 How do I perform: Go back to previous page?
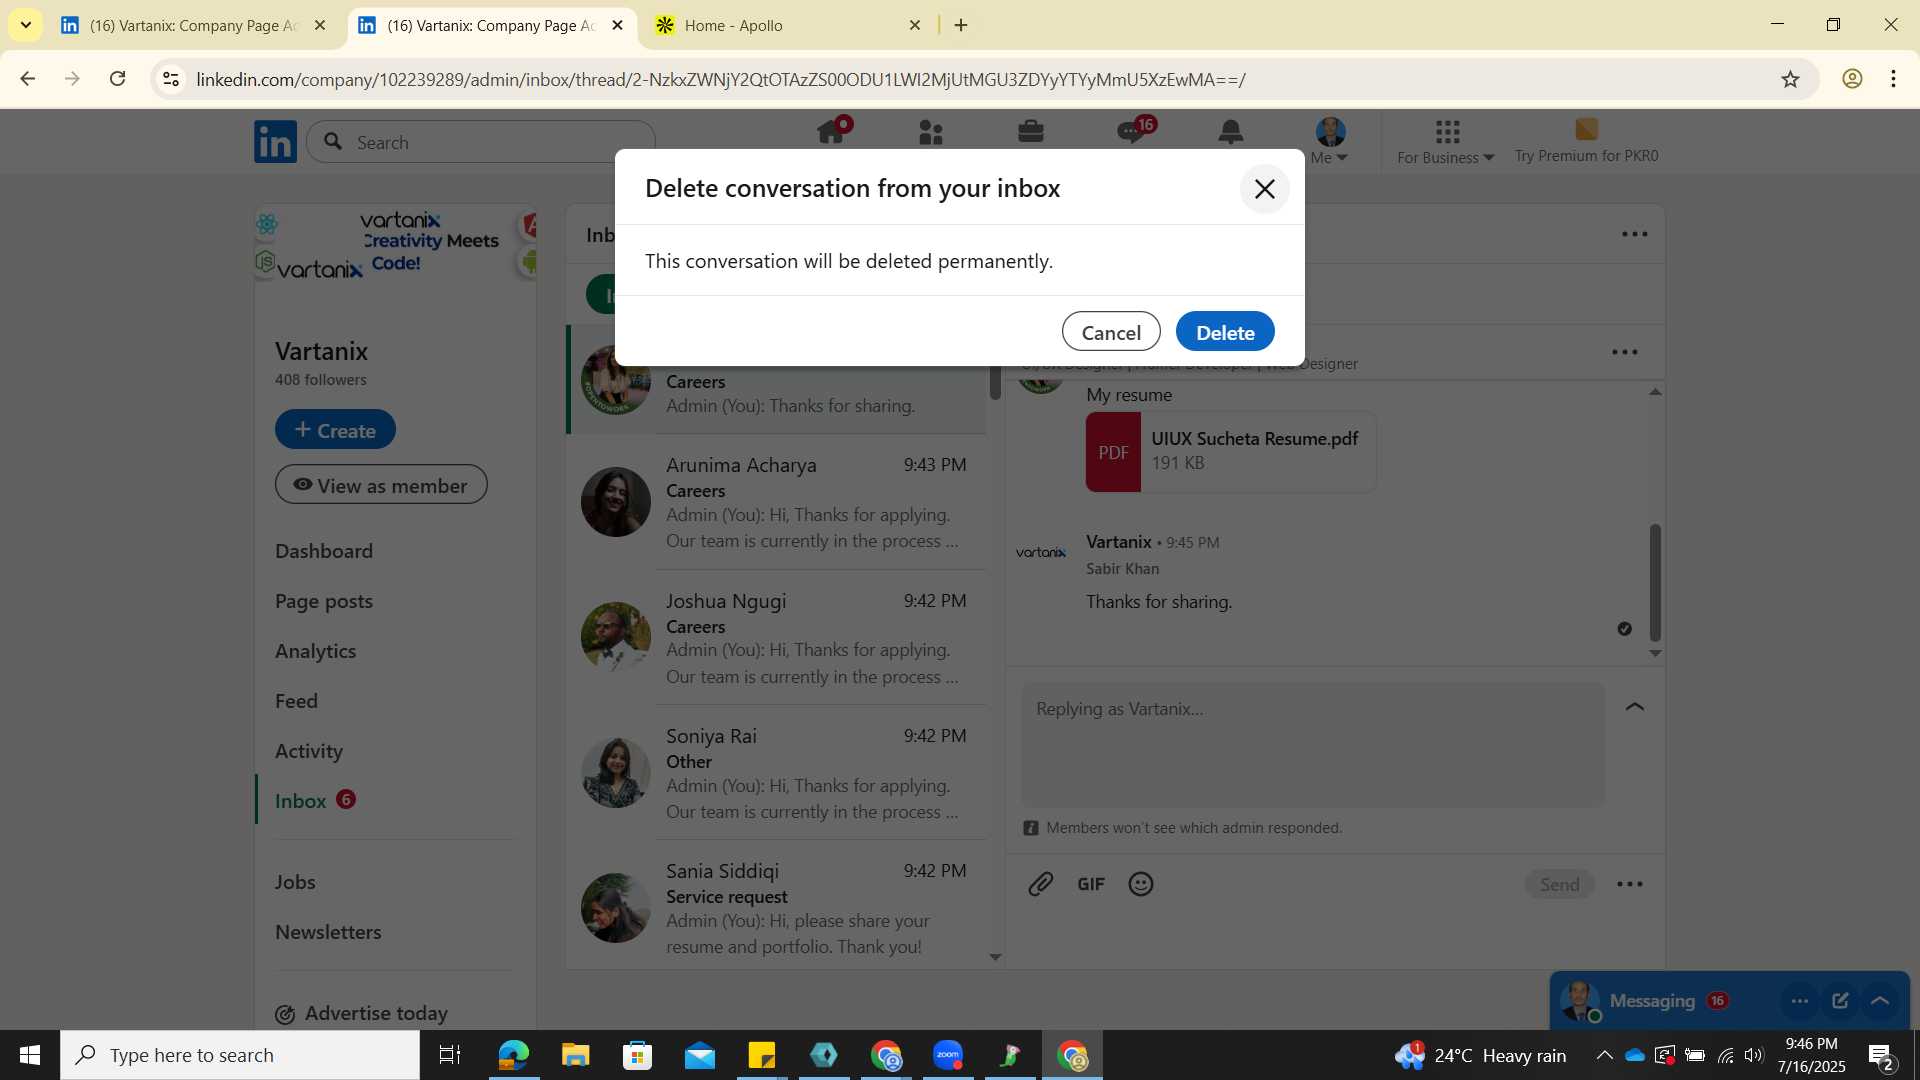tap(27, 79)
